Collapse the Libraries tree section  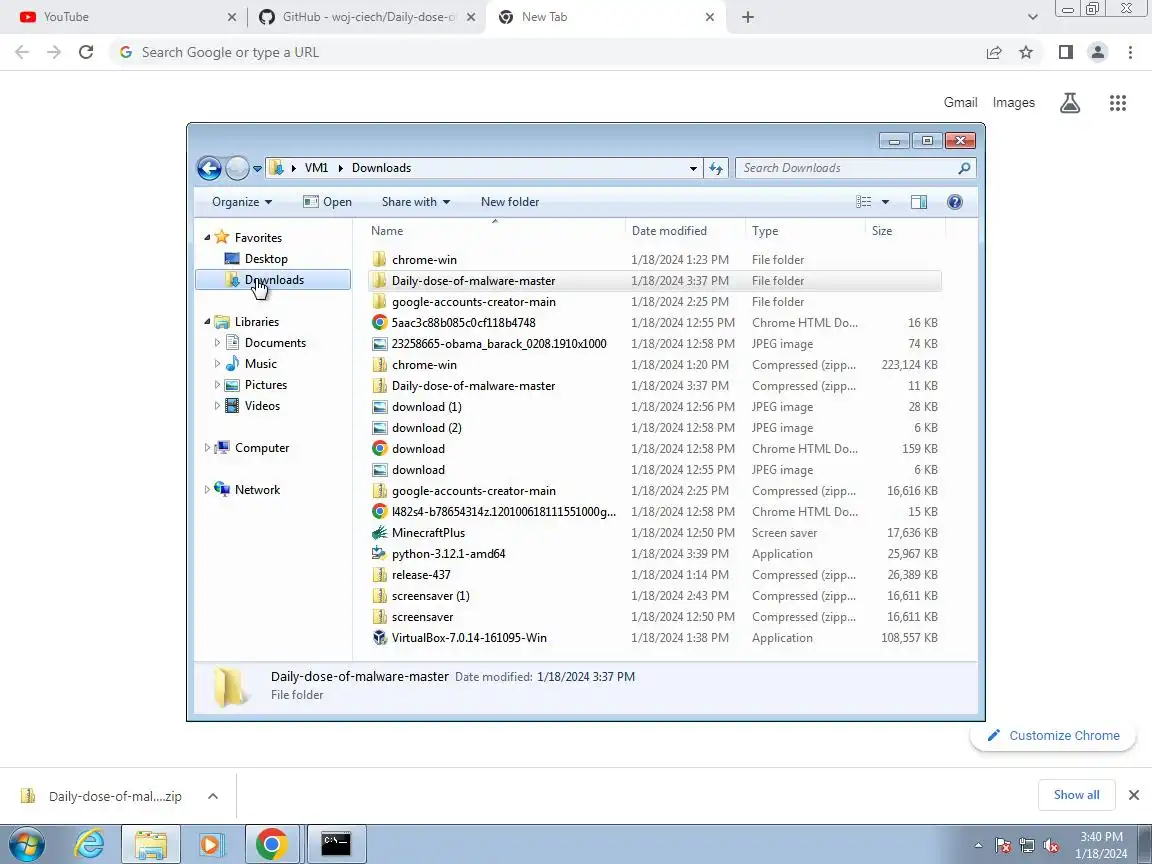[207, 321]
